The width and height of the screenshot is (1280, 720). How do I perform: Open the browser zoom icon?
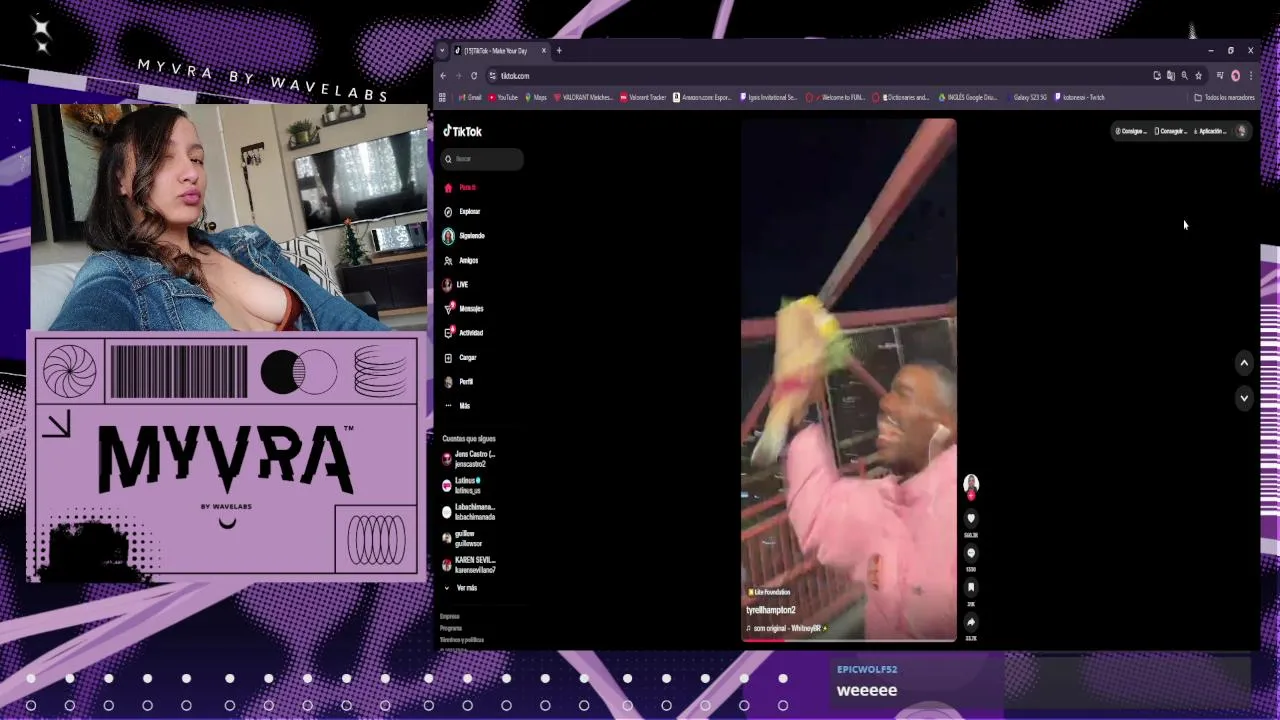[1184, 76]
